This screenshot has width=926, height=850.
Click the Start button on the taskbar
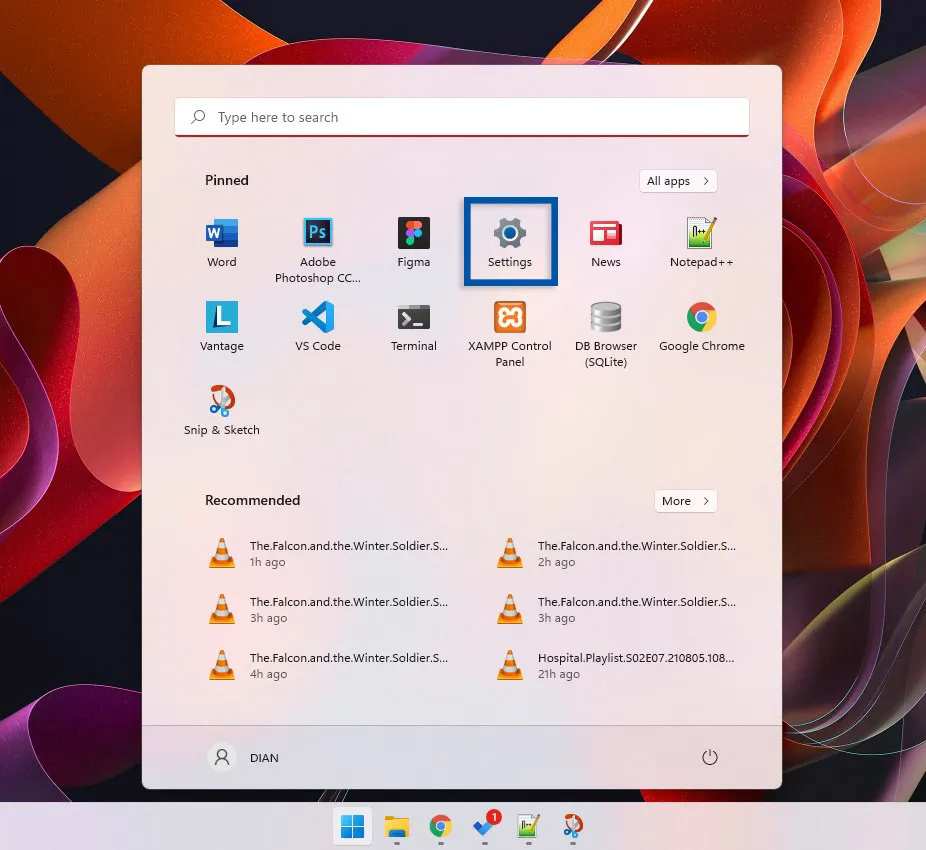(352, 828)
